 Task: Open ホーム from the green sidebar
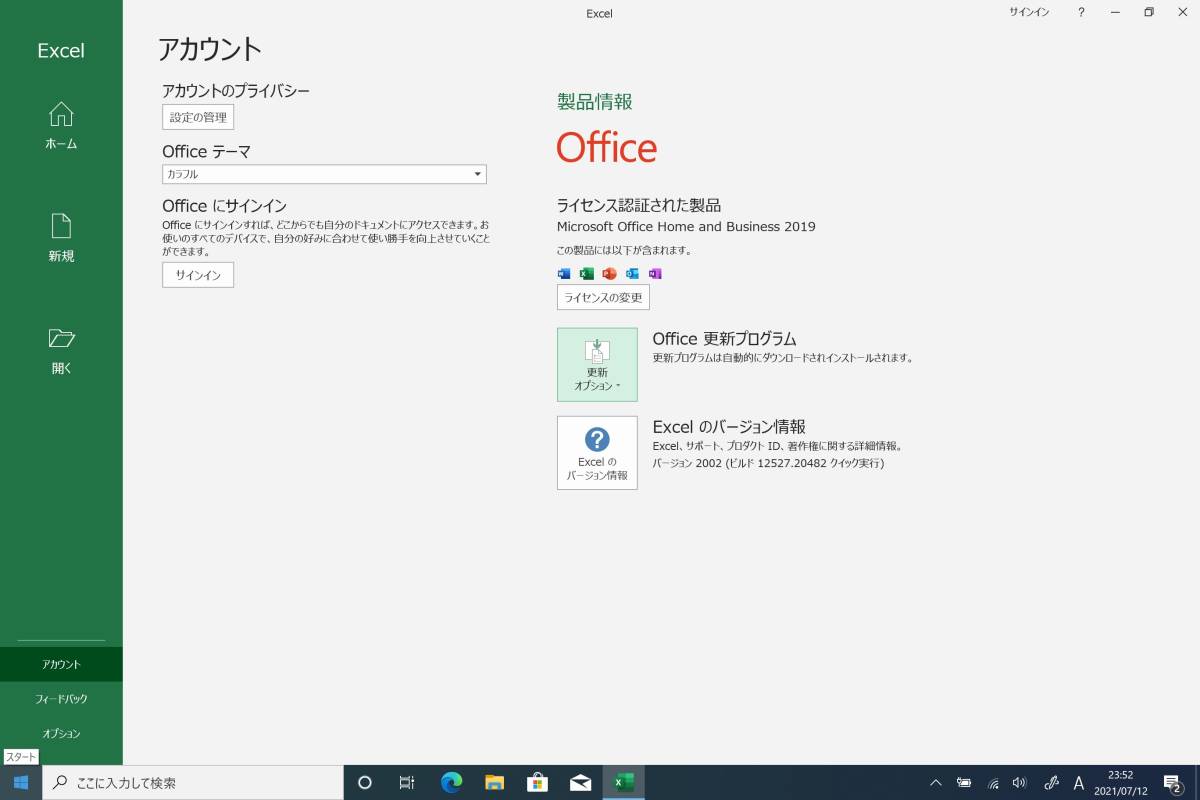(61, 124)
